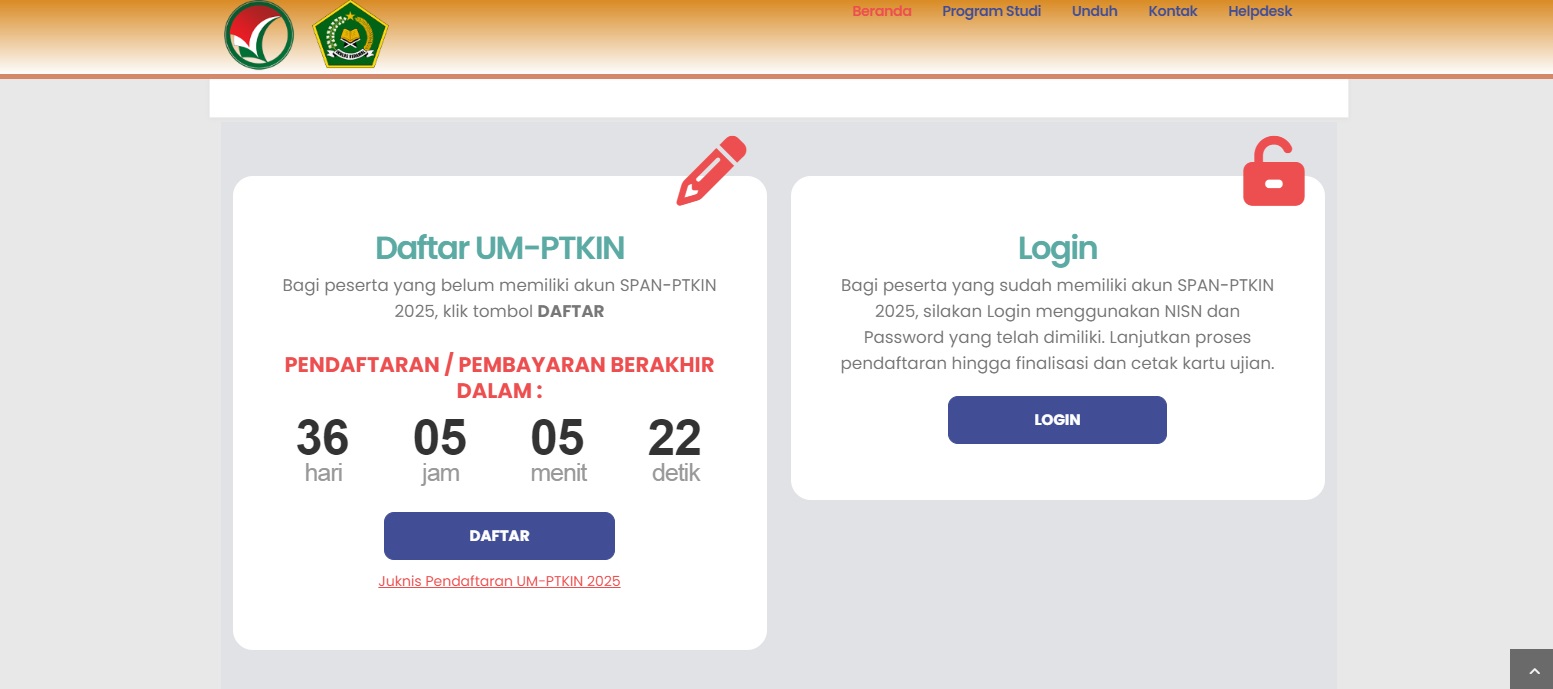1553x689 pixels.
Task: Go to the Beranda menu item
Action: click(x=881, y=12)
